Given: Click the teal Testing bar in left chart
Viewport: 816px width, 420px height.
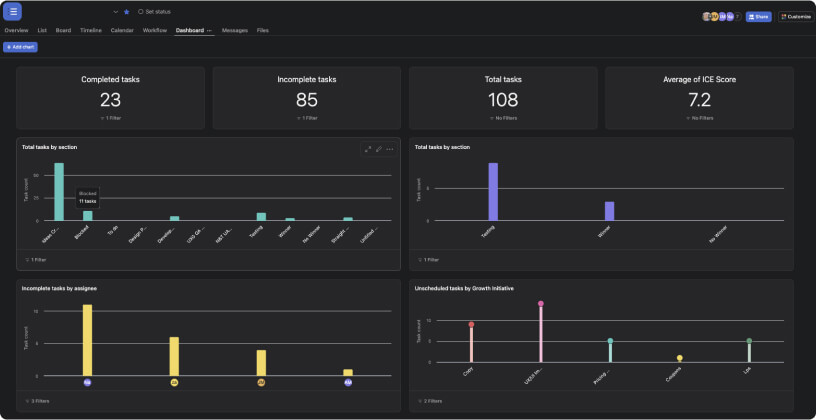Looking at the screenshot, I should click(261, 217).
